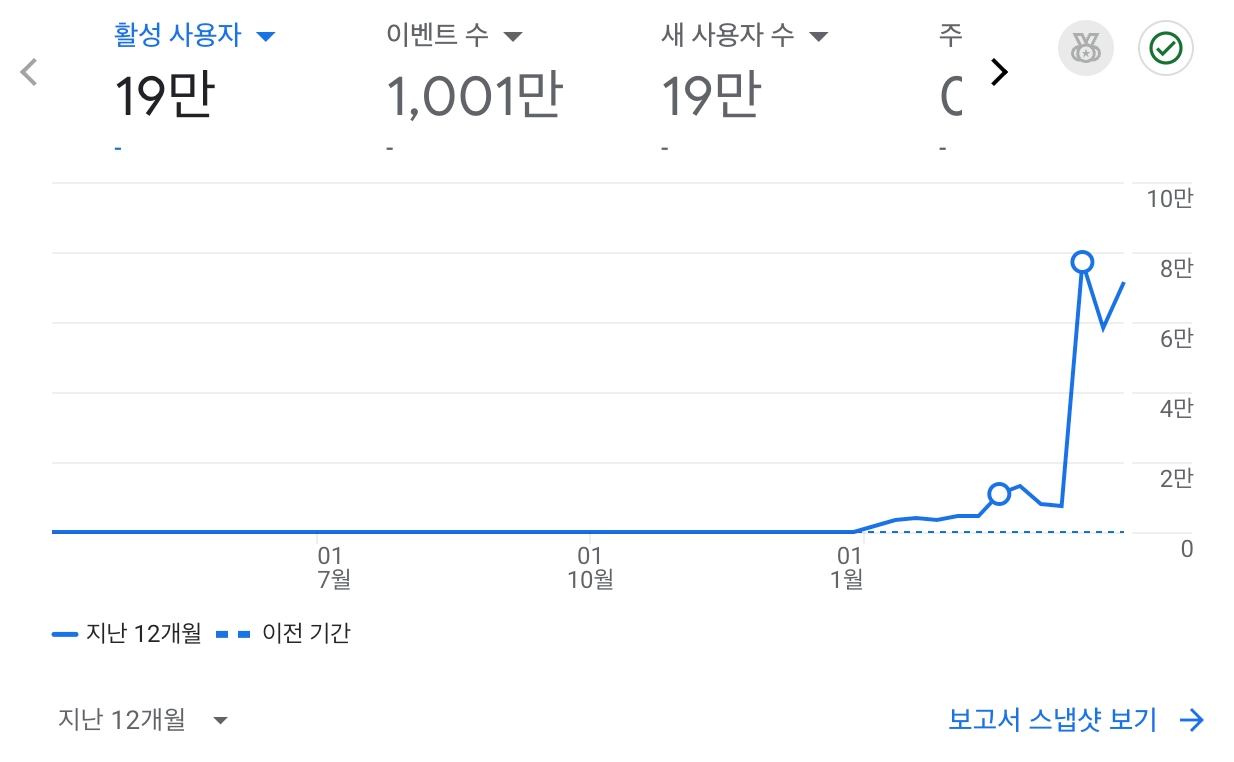Open the 보고서 스냅샷 보기 link
This screenshot has width=1234, height=762.
coord(1052,720)
